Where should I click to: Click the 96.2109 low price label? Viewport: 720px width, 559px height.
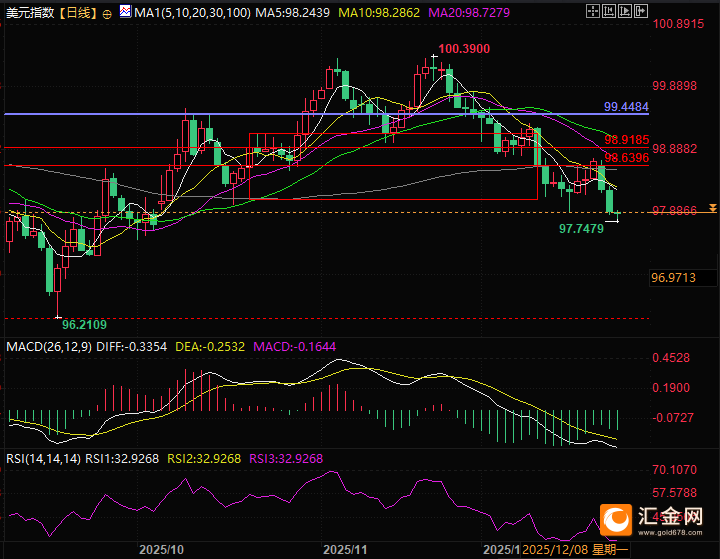click(x=84, y=325)
